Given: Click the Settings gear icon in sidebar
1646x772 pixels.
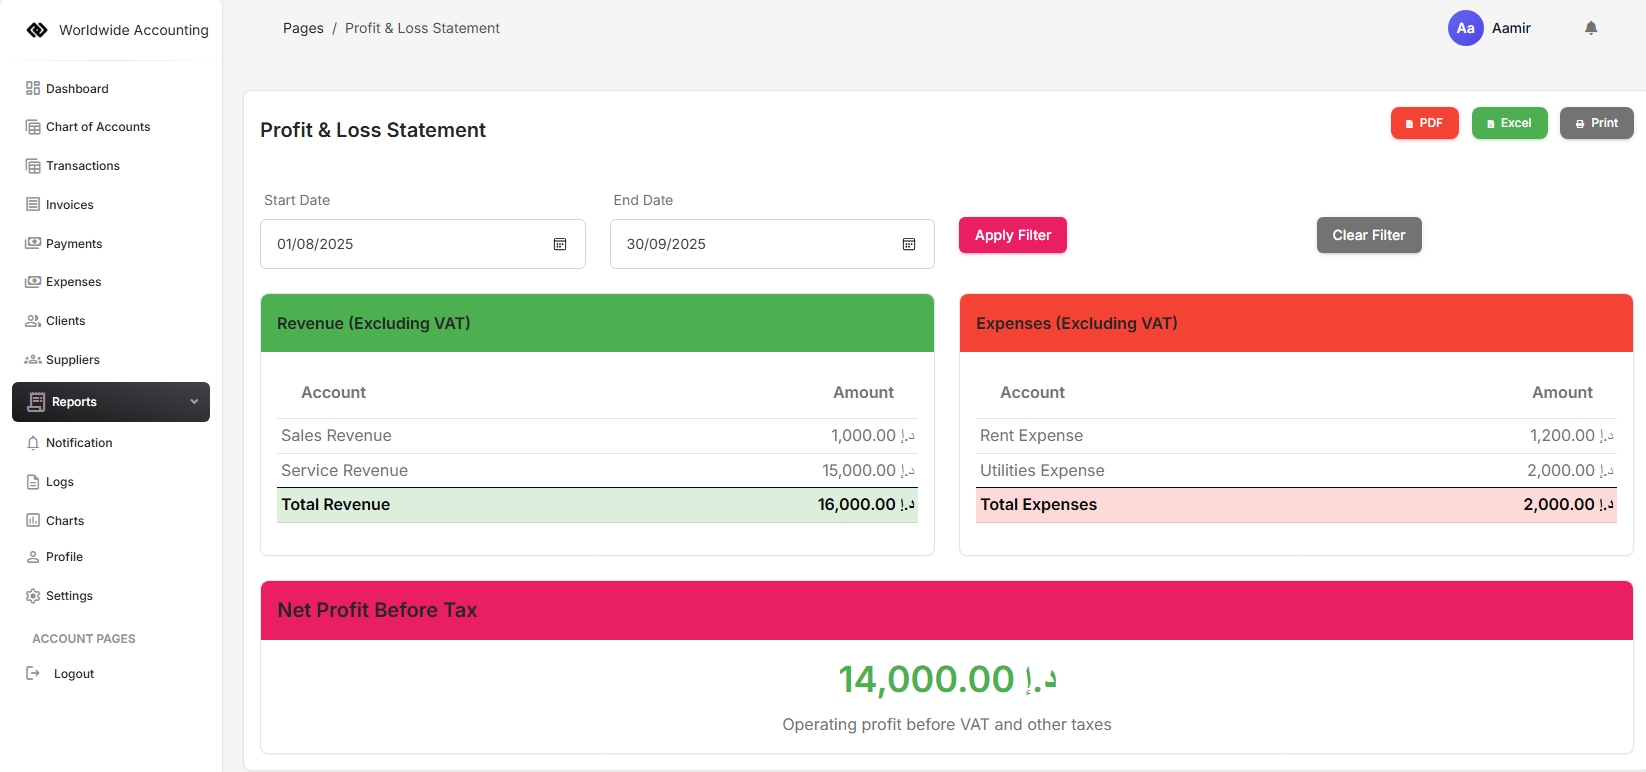Looking at the screenshot, I should (33, 596).
